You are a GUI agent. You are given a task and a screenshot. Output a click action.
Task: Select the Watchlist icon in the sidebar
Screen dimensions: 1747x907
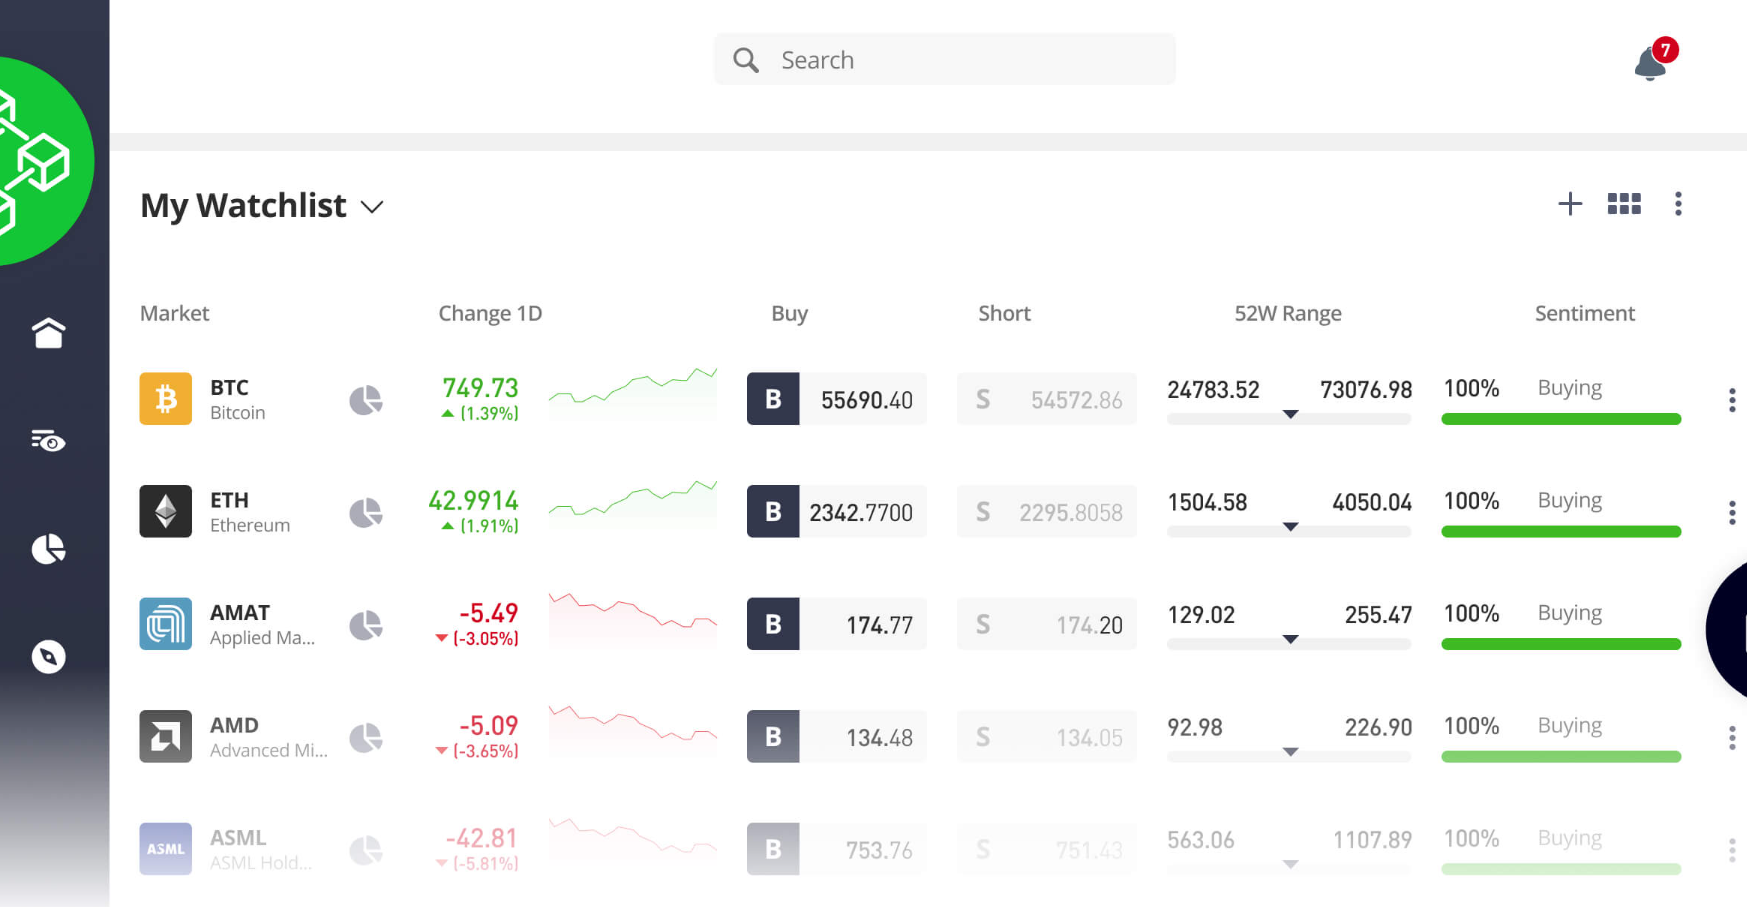coord(48,441)
